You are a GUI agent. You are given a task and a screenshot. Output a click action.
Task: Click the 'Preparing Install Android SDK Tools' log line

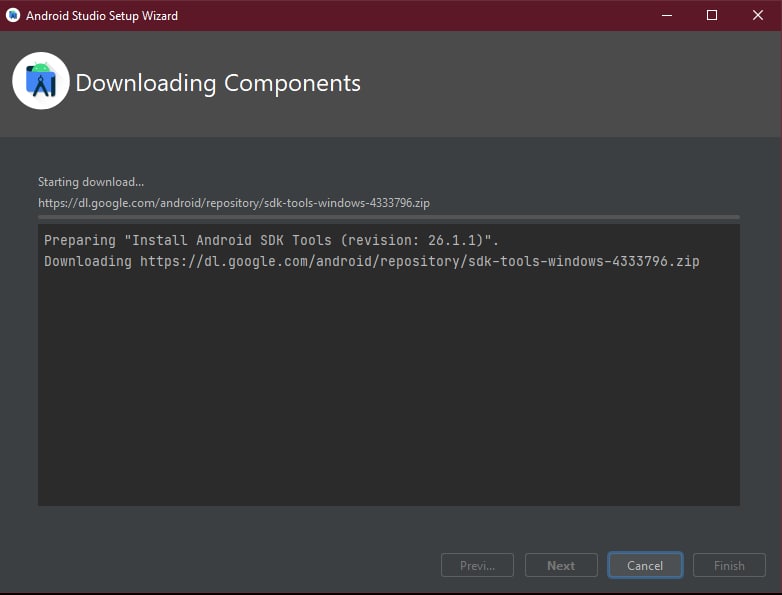click(x=271, y=240)
